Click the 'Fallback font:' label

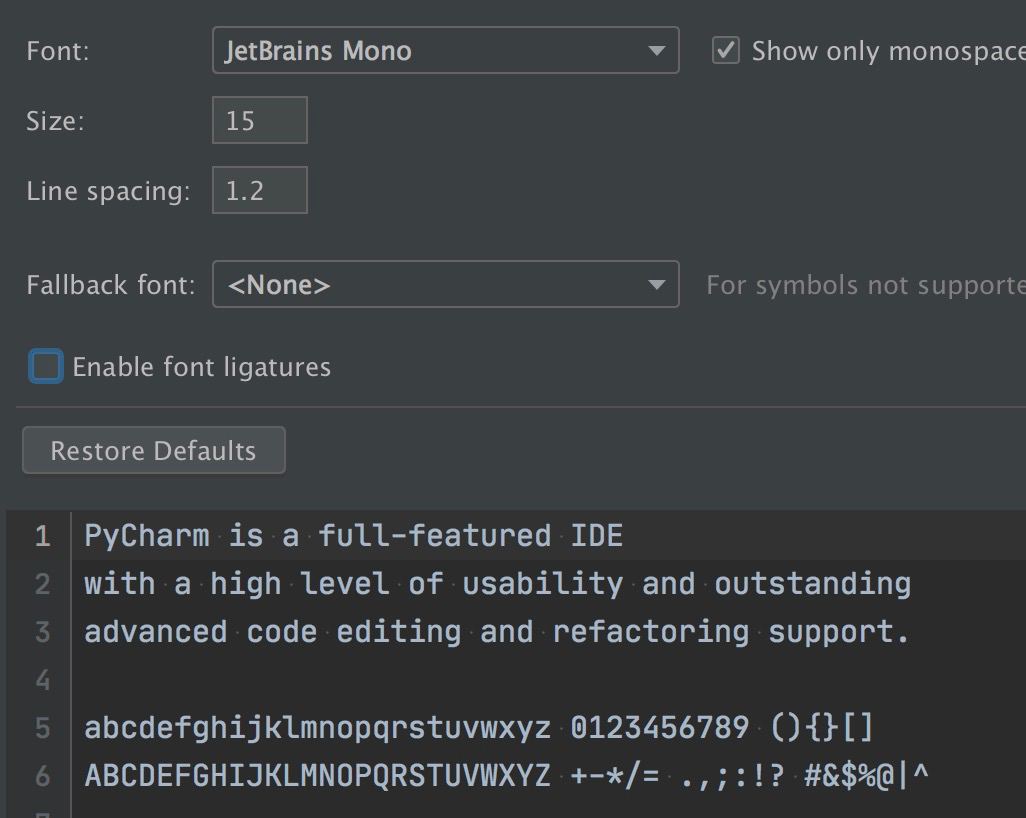(111, 285)
